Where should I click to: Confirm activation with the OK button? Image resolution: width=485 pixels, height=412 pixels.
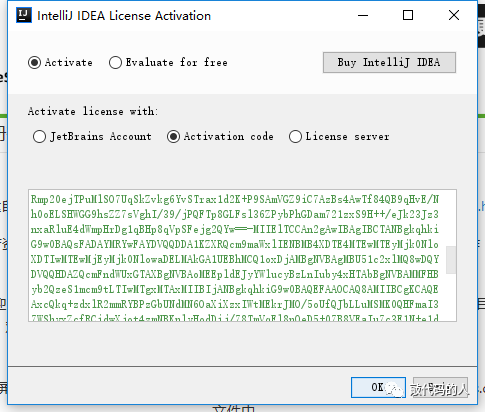[x=378, y=387]
